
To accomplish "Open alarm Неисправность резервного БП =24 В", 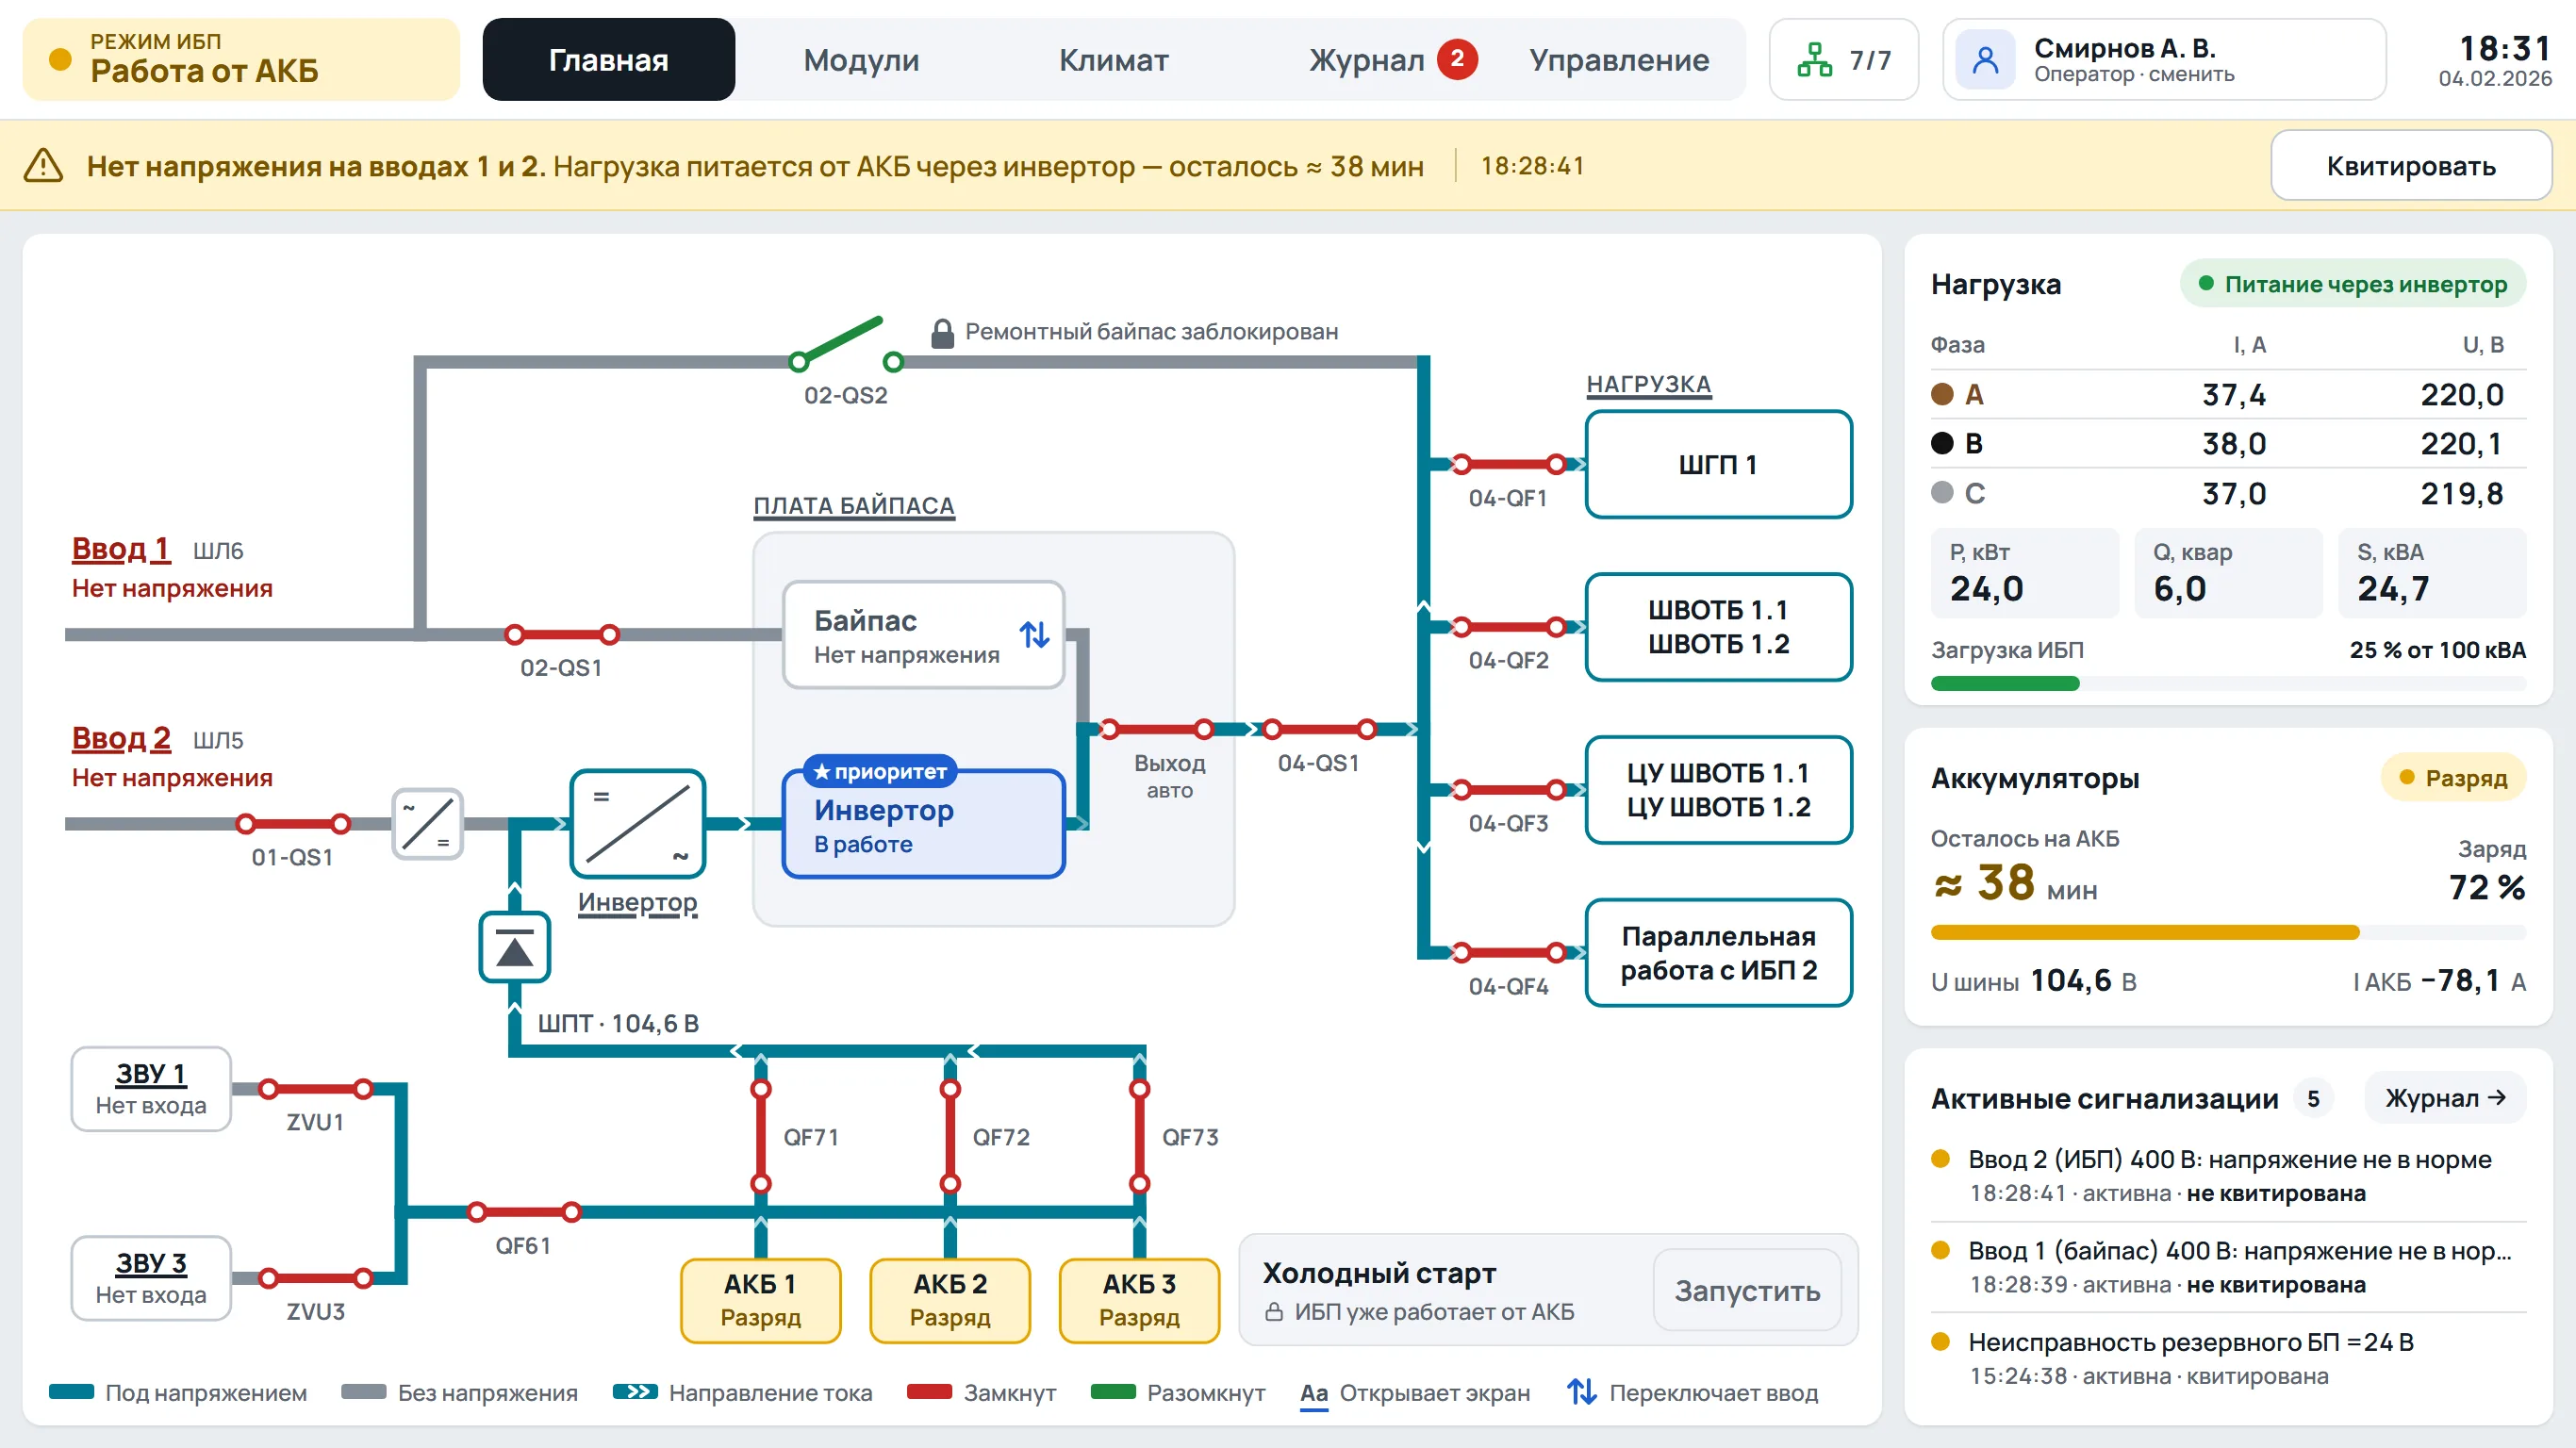I will click(2228, 1358).
